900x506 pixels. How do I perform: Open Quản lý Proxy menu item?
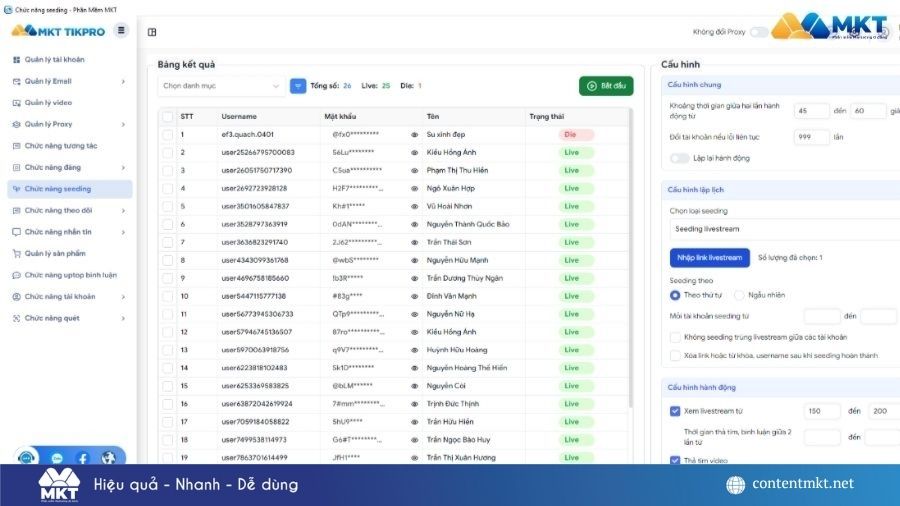click(69, 124)
